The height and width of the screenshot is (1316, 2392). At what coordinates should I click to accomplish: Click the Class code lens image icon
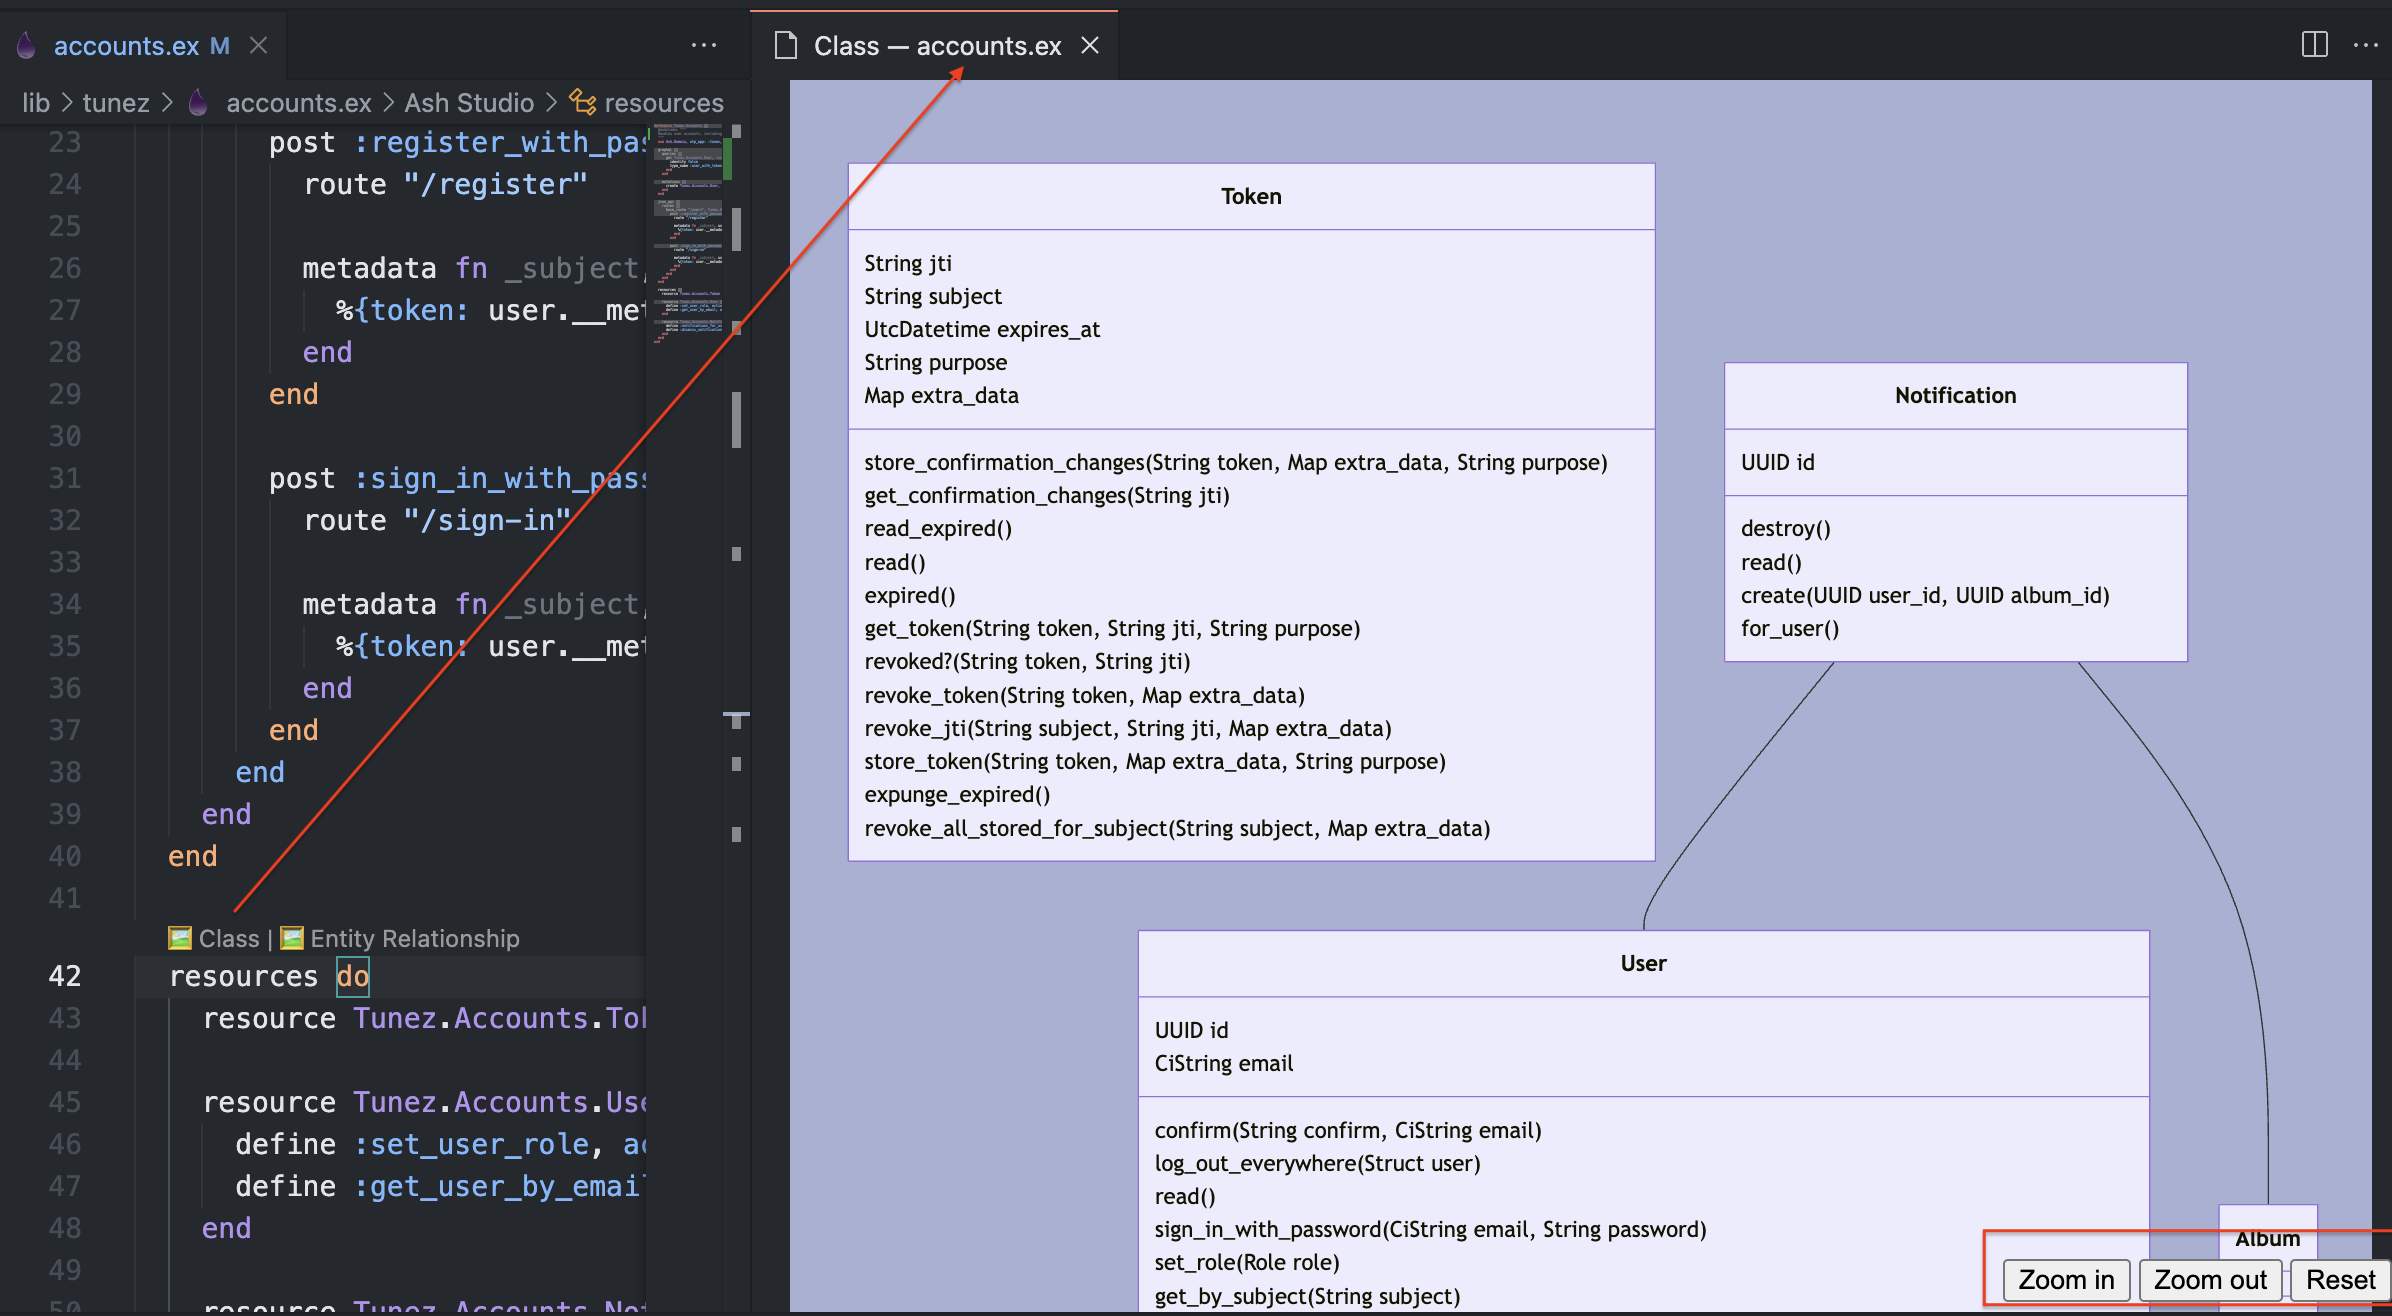coord(180,938)
